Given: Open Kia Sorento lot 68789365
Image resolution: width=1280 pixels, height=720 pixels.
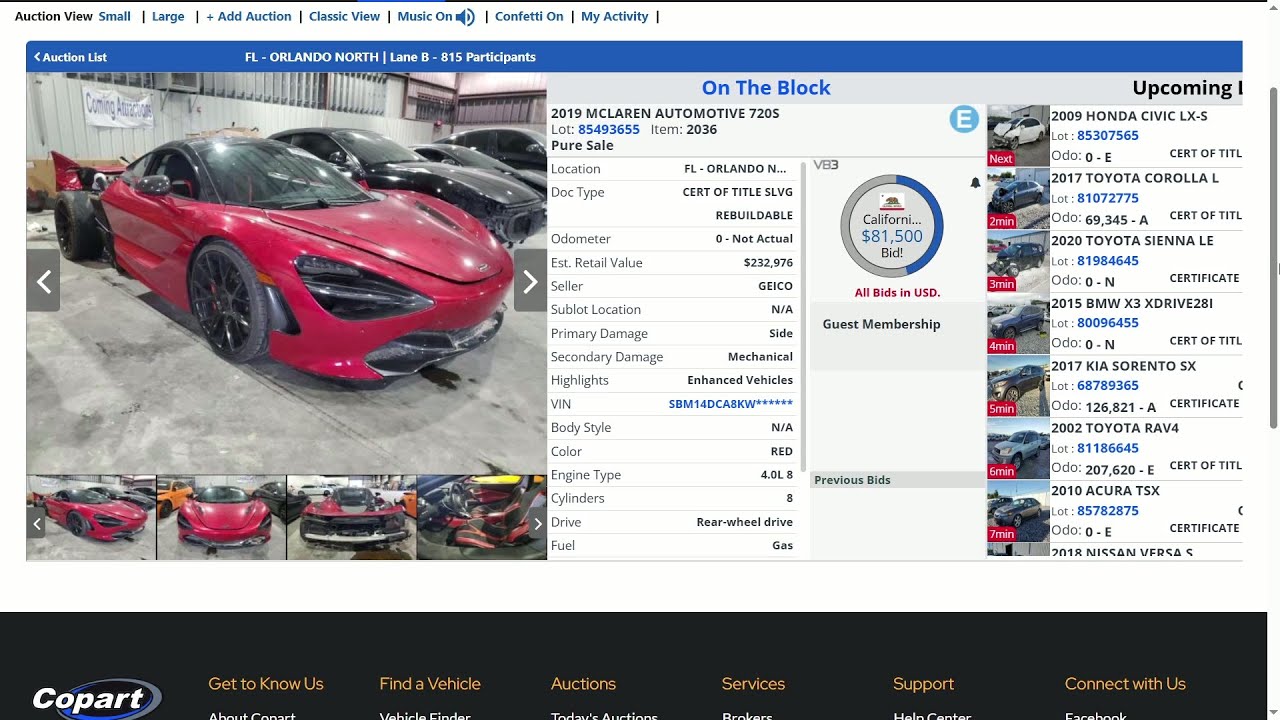Looking at the screenshot, I should click(1108, 386).
